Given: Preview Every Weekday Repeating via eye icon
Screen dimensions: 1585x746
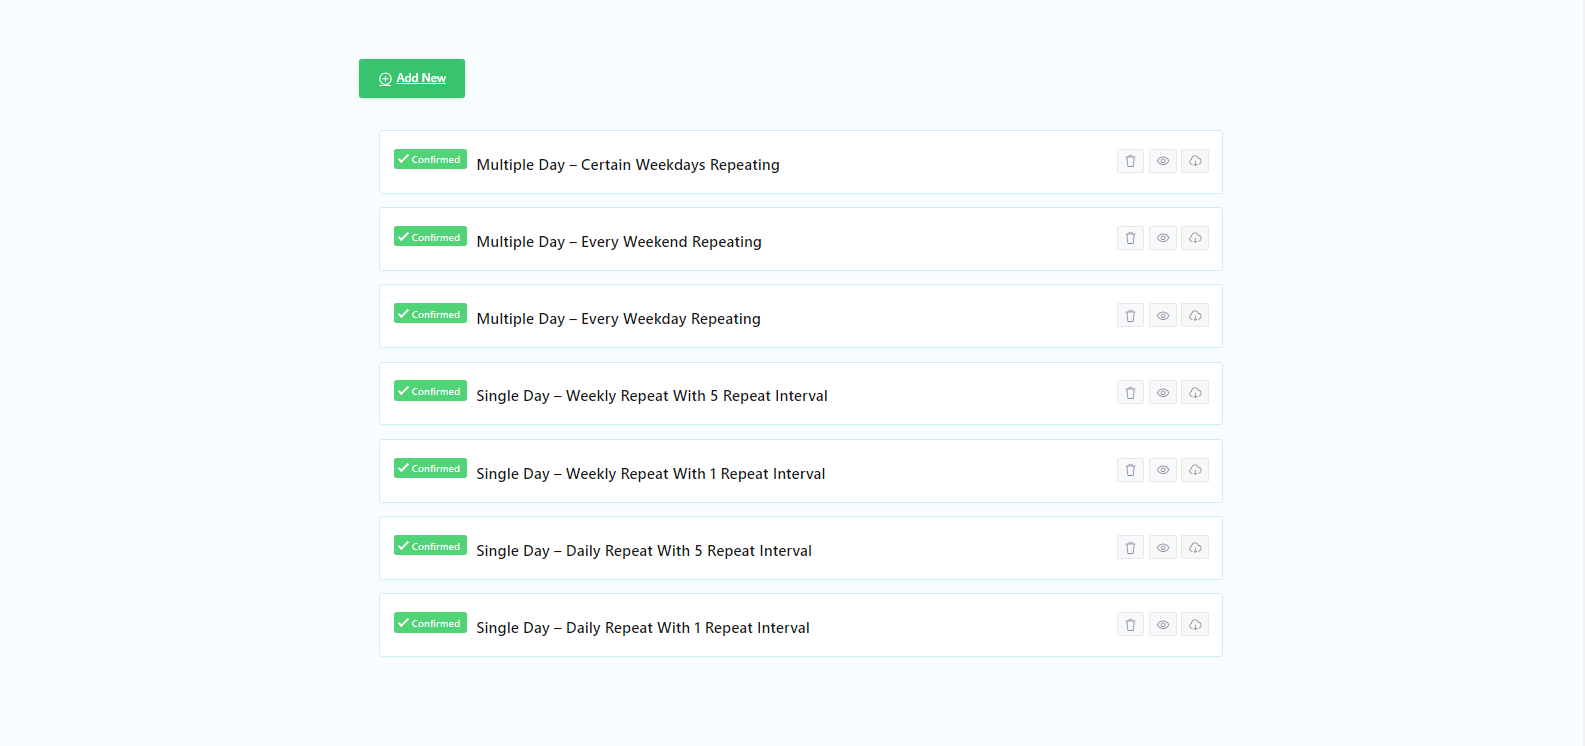Looking at the screenshot, I should 1162,316.
